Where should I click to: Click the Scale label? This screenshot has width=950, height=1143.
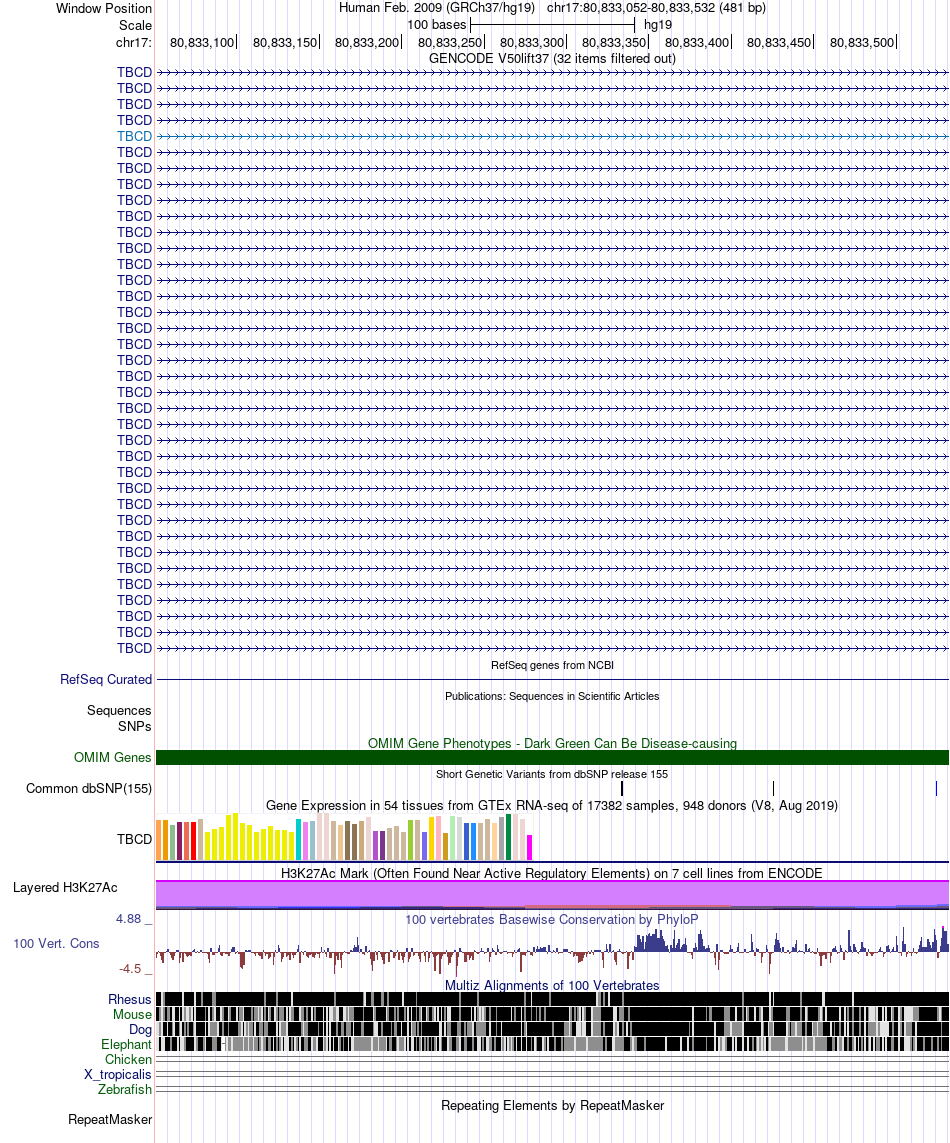136,26
